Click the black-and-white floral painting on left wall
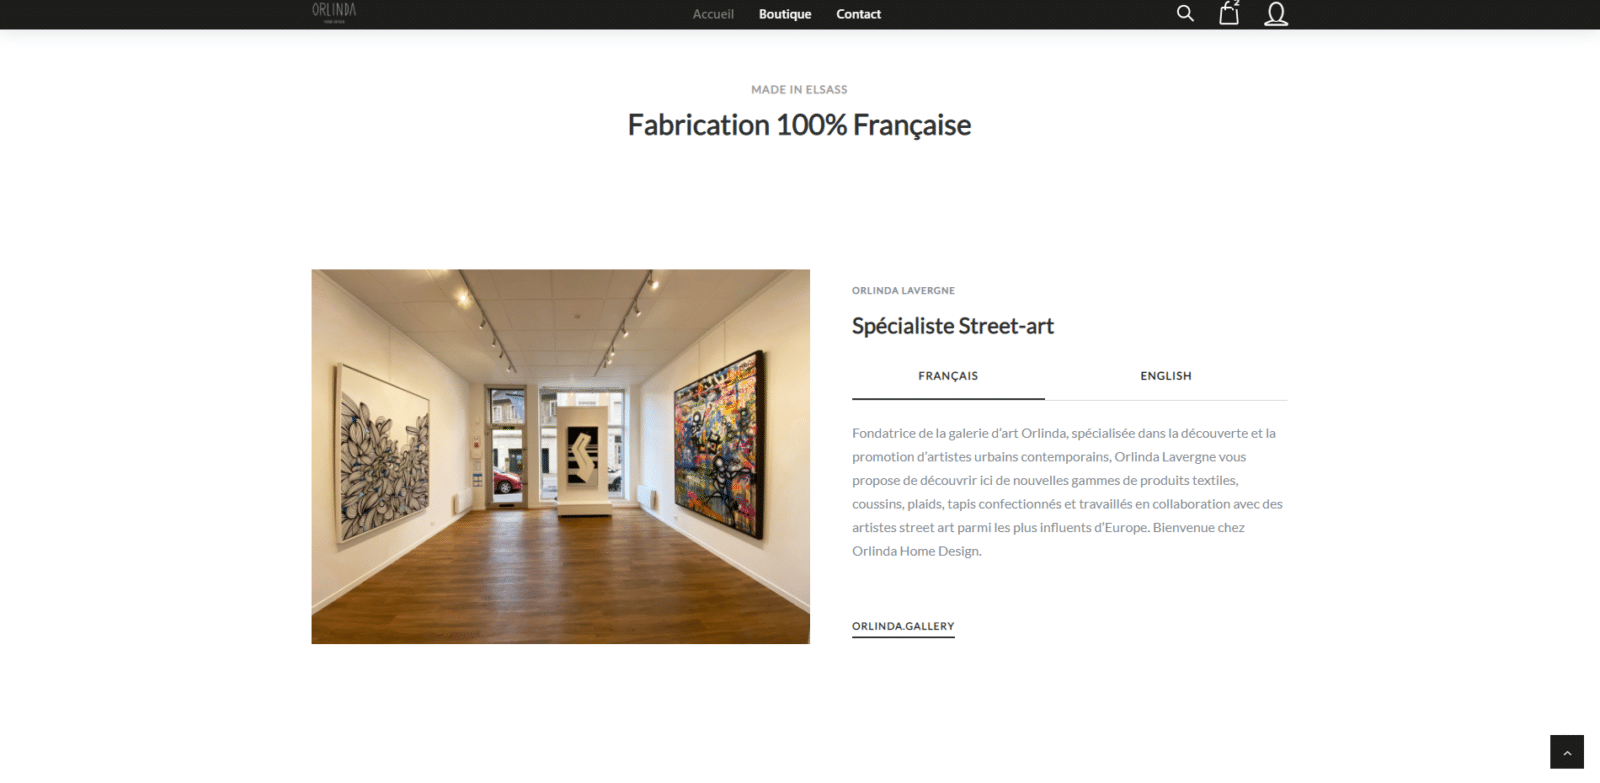The image size is (1600, 783). 384,452
